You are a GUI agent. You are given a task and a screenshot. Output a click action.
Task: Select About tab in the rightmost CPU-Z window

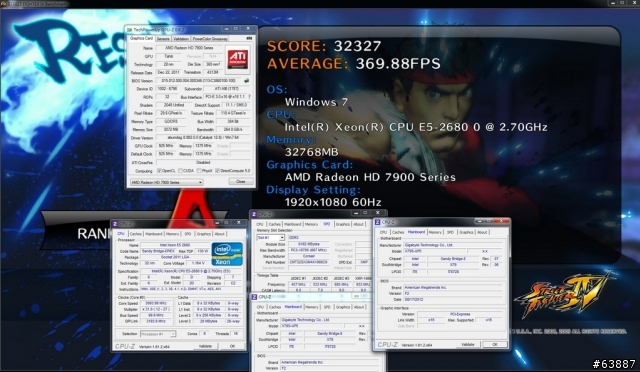coord(482,232)
